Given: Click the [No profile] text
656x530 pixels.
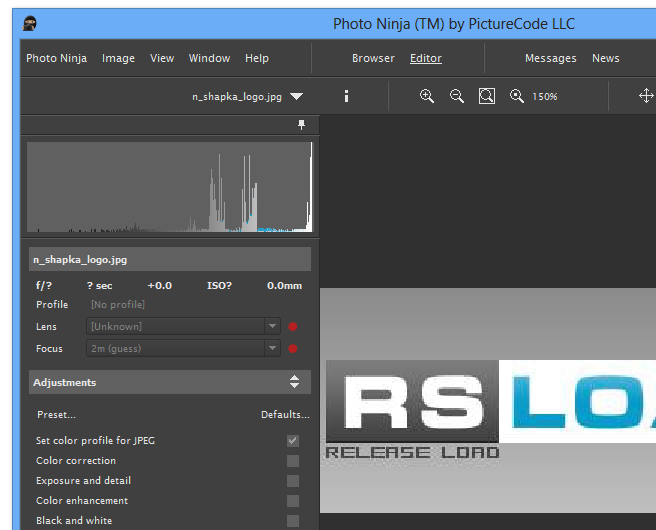Looking at the screenshot, I should point(118,305).
